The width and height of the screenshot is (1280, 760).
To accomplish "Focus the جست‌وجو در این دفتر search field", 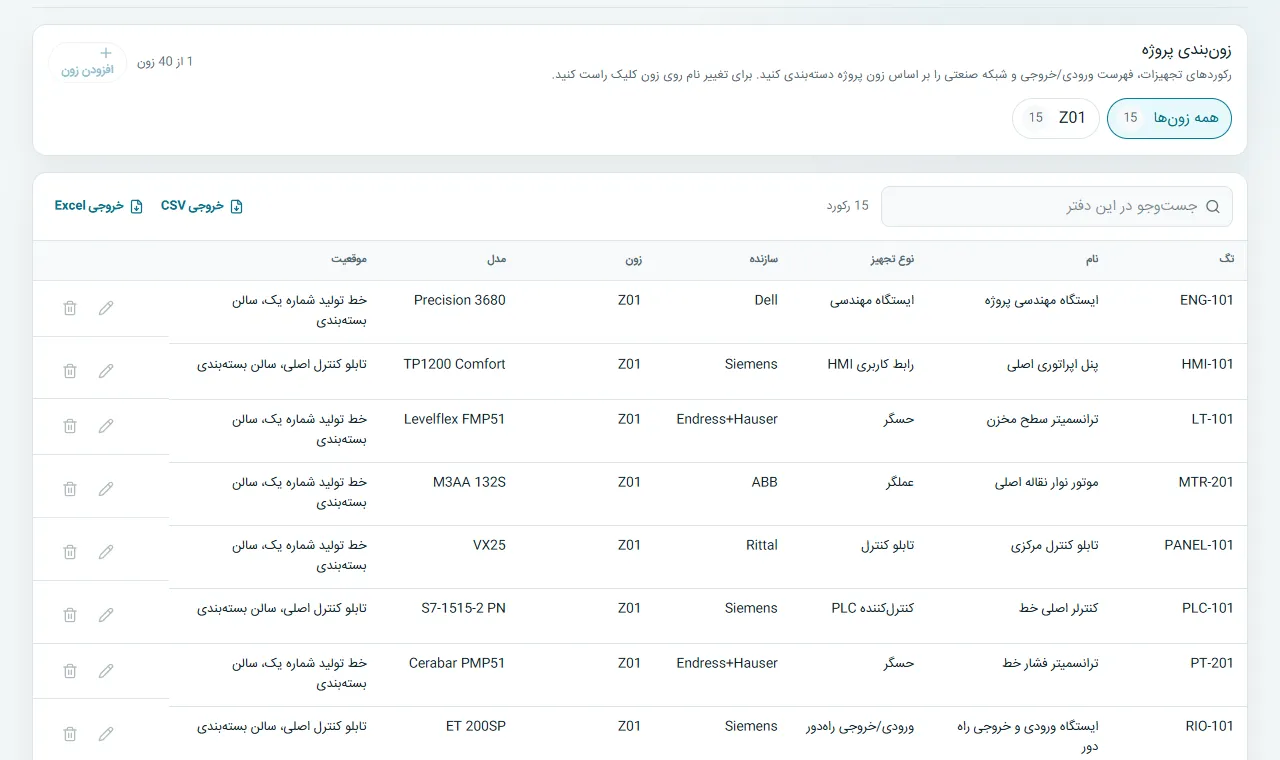I will click(x=1056, y=206).
